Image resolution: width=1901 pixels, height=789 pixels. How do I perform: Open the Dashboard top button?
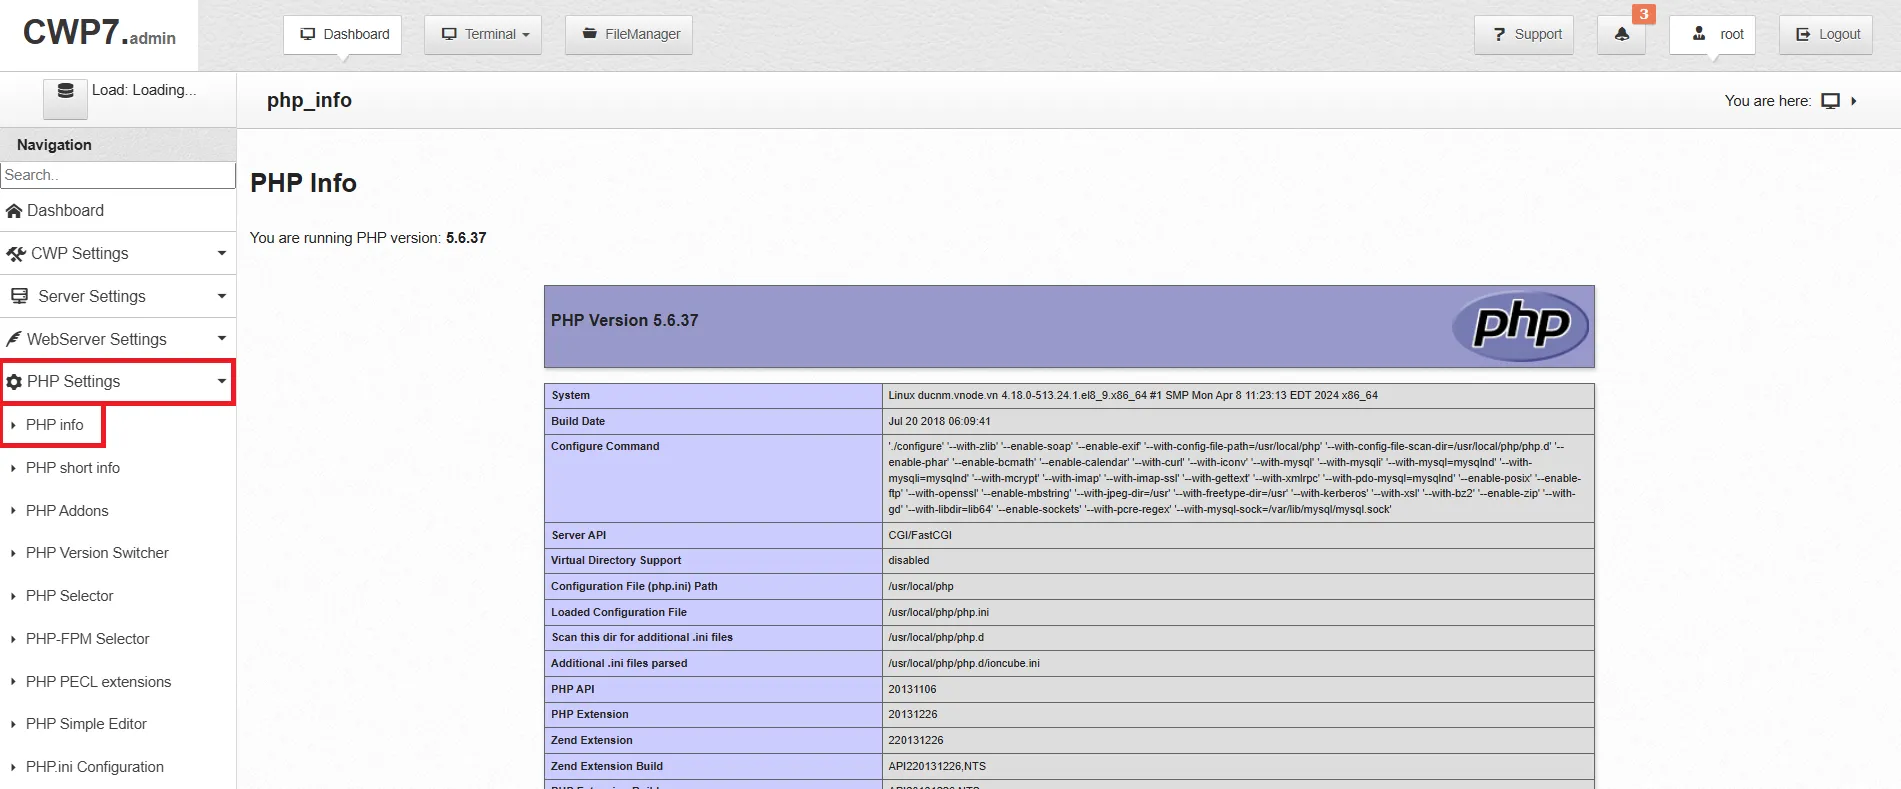(343, 34)
